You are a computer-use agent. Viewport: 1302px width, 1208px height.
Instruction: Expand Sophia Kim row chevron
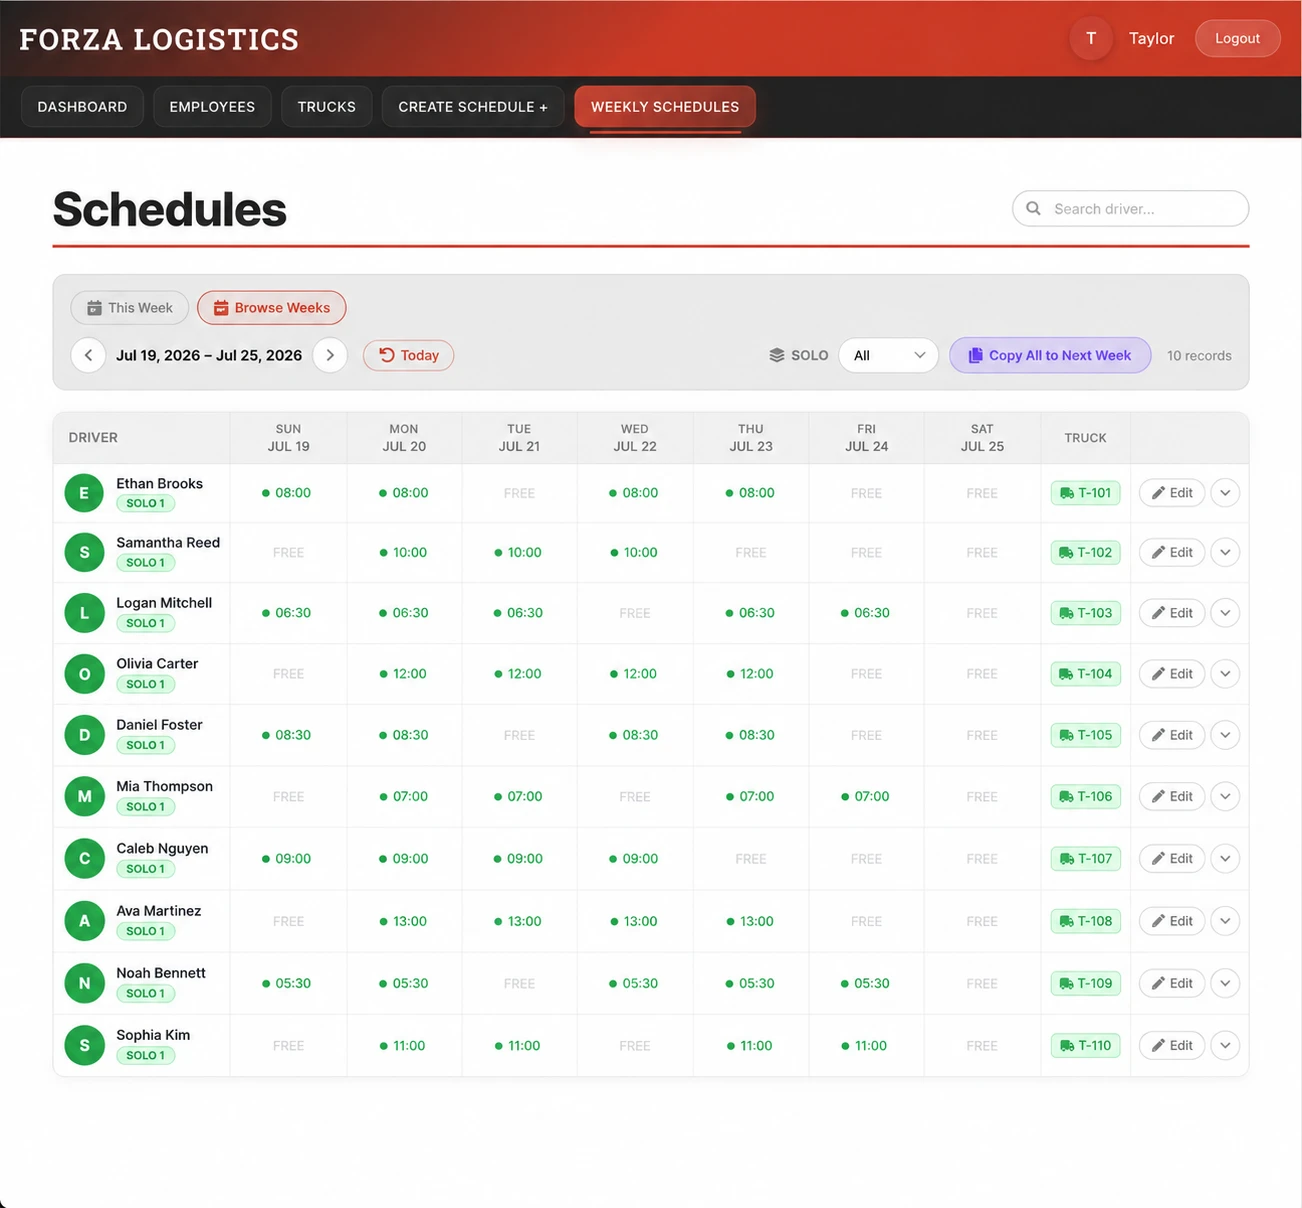point(1225,1045)
